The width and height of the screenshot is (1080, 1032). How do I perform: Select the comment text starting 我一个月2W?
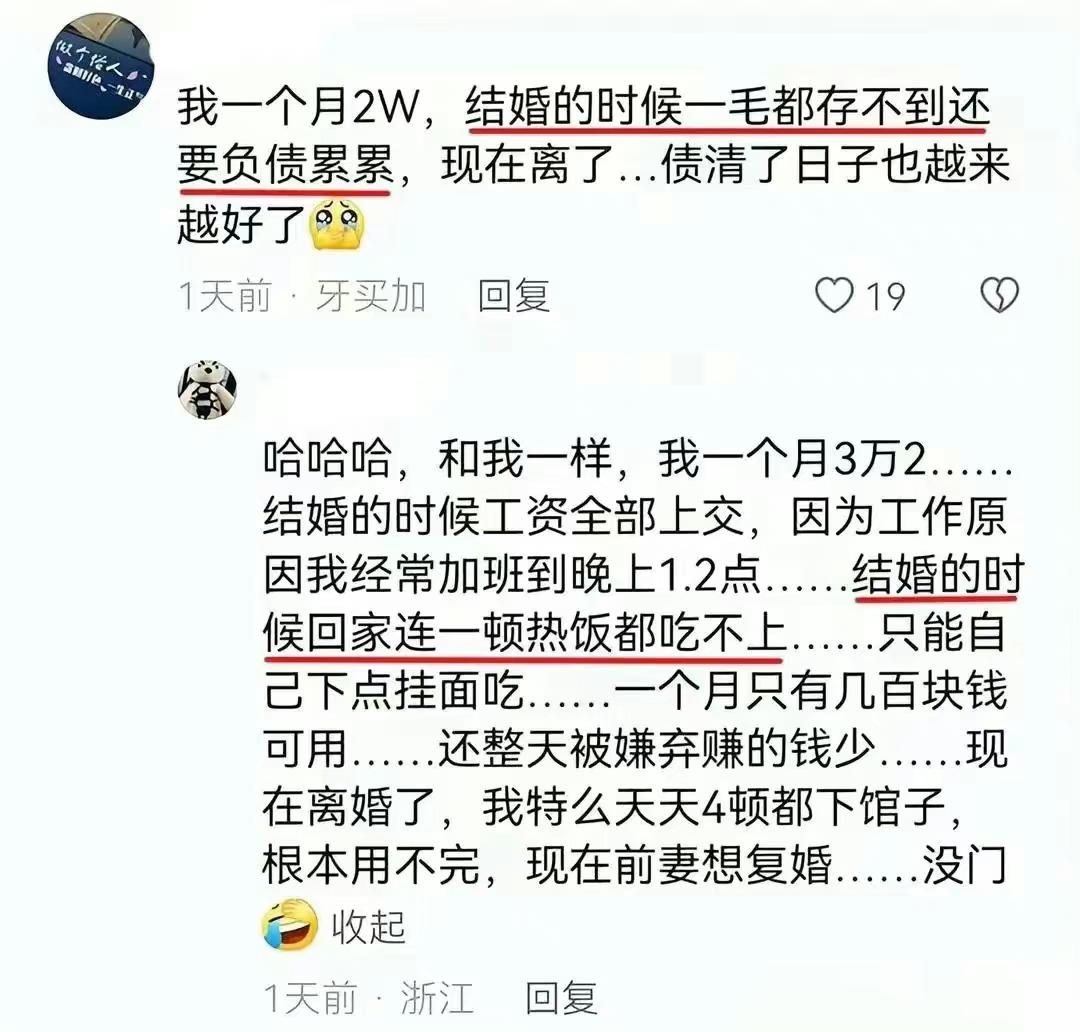(x=594, y=166)
